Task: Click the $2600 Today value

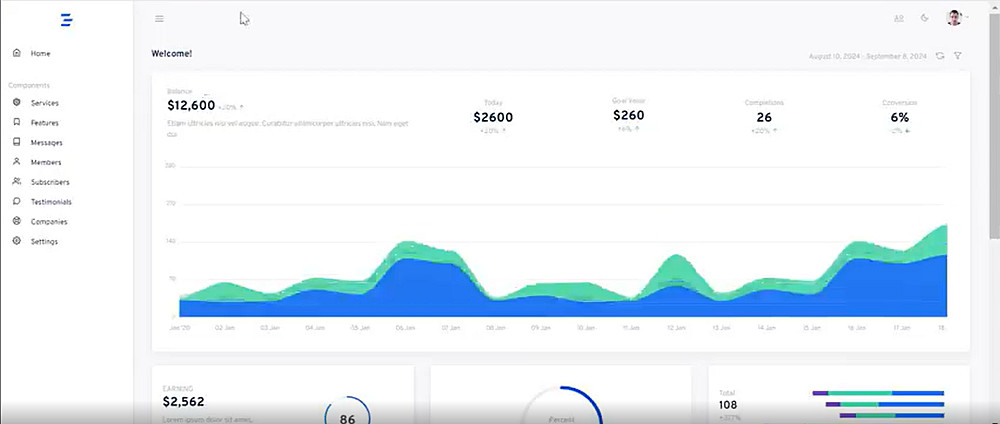Action: 493,117
